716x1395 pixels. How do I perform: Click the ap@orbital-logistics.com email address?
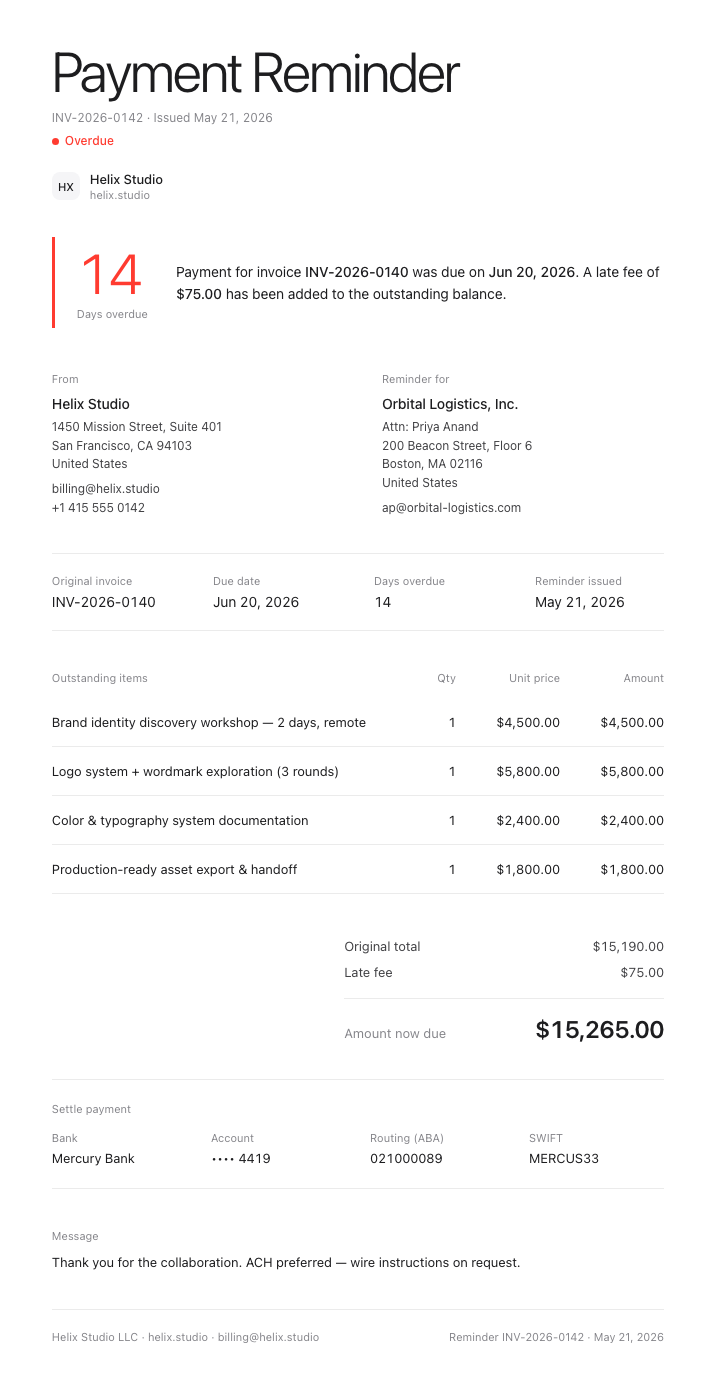pyautogui.click(x=452, y=508)
